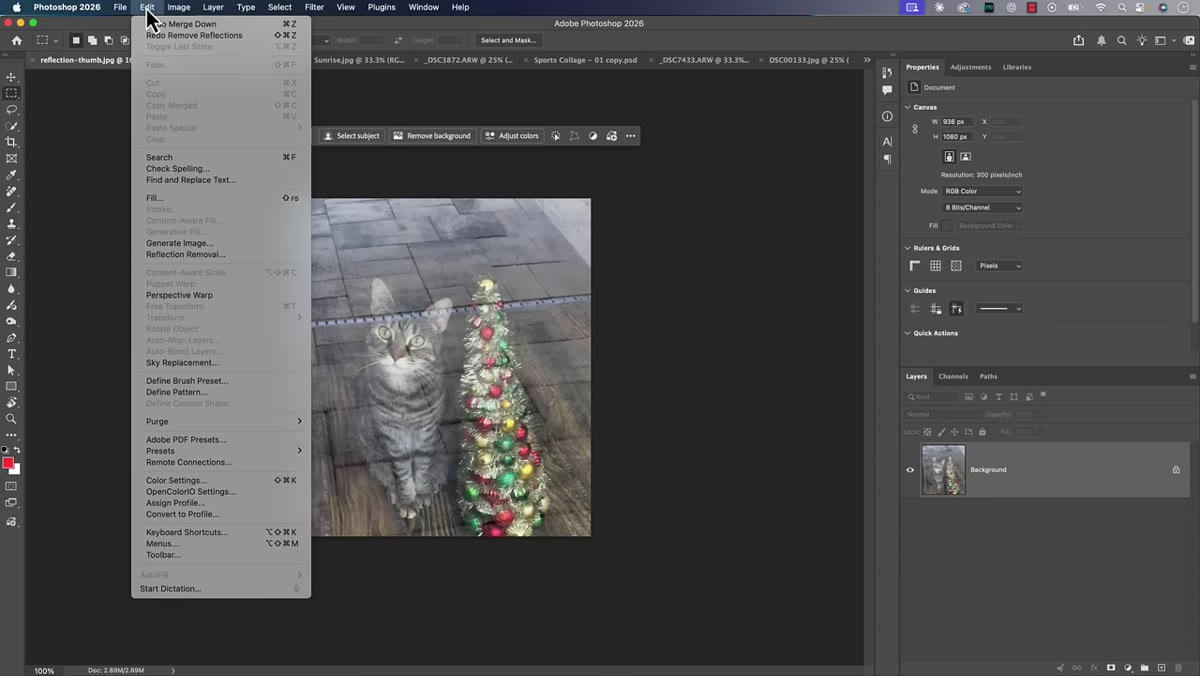Screen dimensions: 1200x676
Task: Toggle landscape canvas orientation
Action: (965, 157)
